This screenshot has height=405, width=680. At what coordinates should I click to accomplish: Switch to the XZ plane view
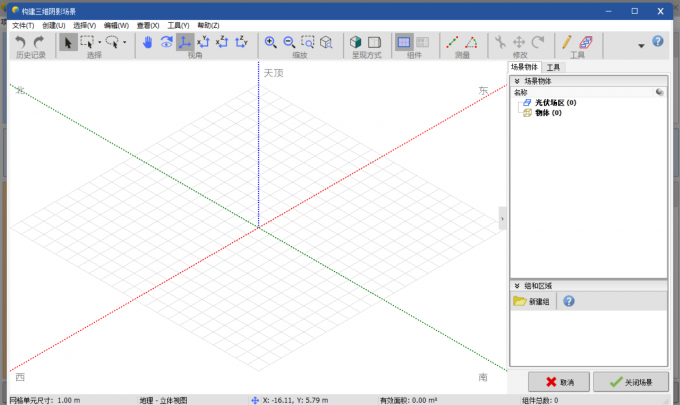click(222, 42)
